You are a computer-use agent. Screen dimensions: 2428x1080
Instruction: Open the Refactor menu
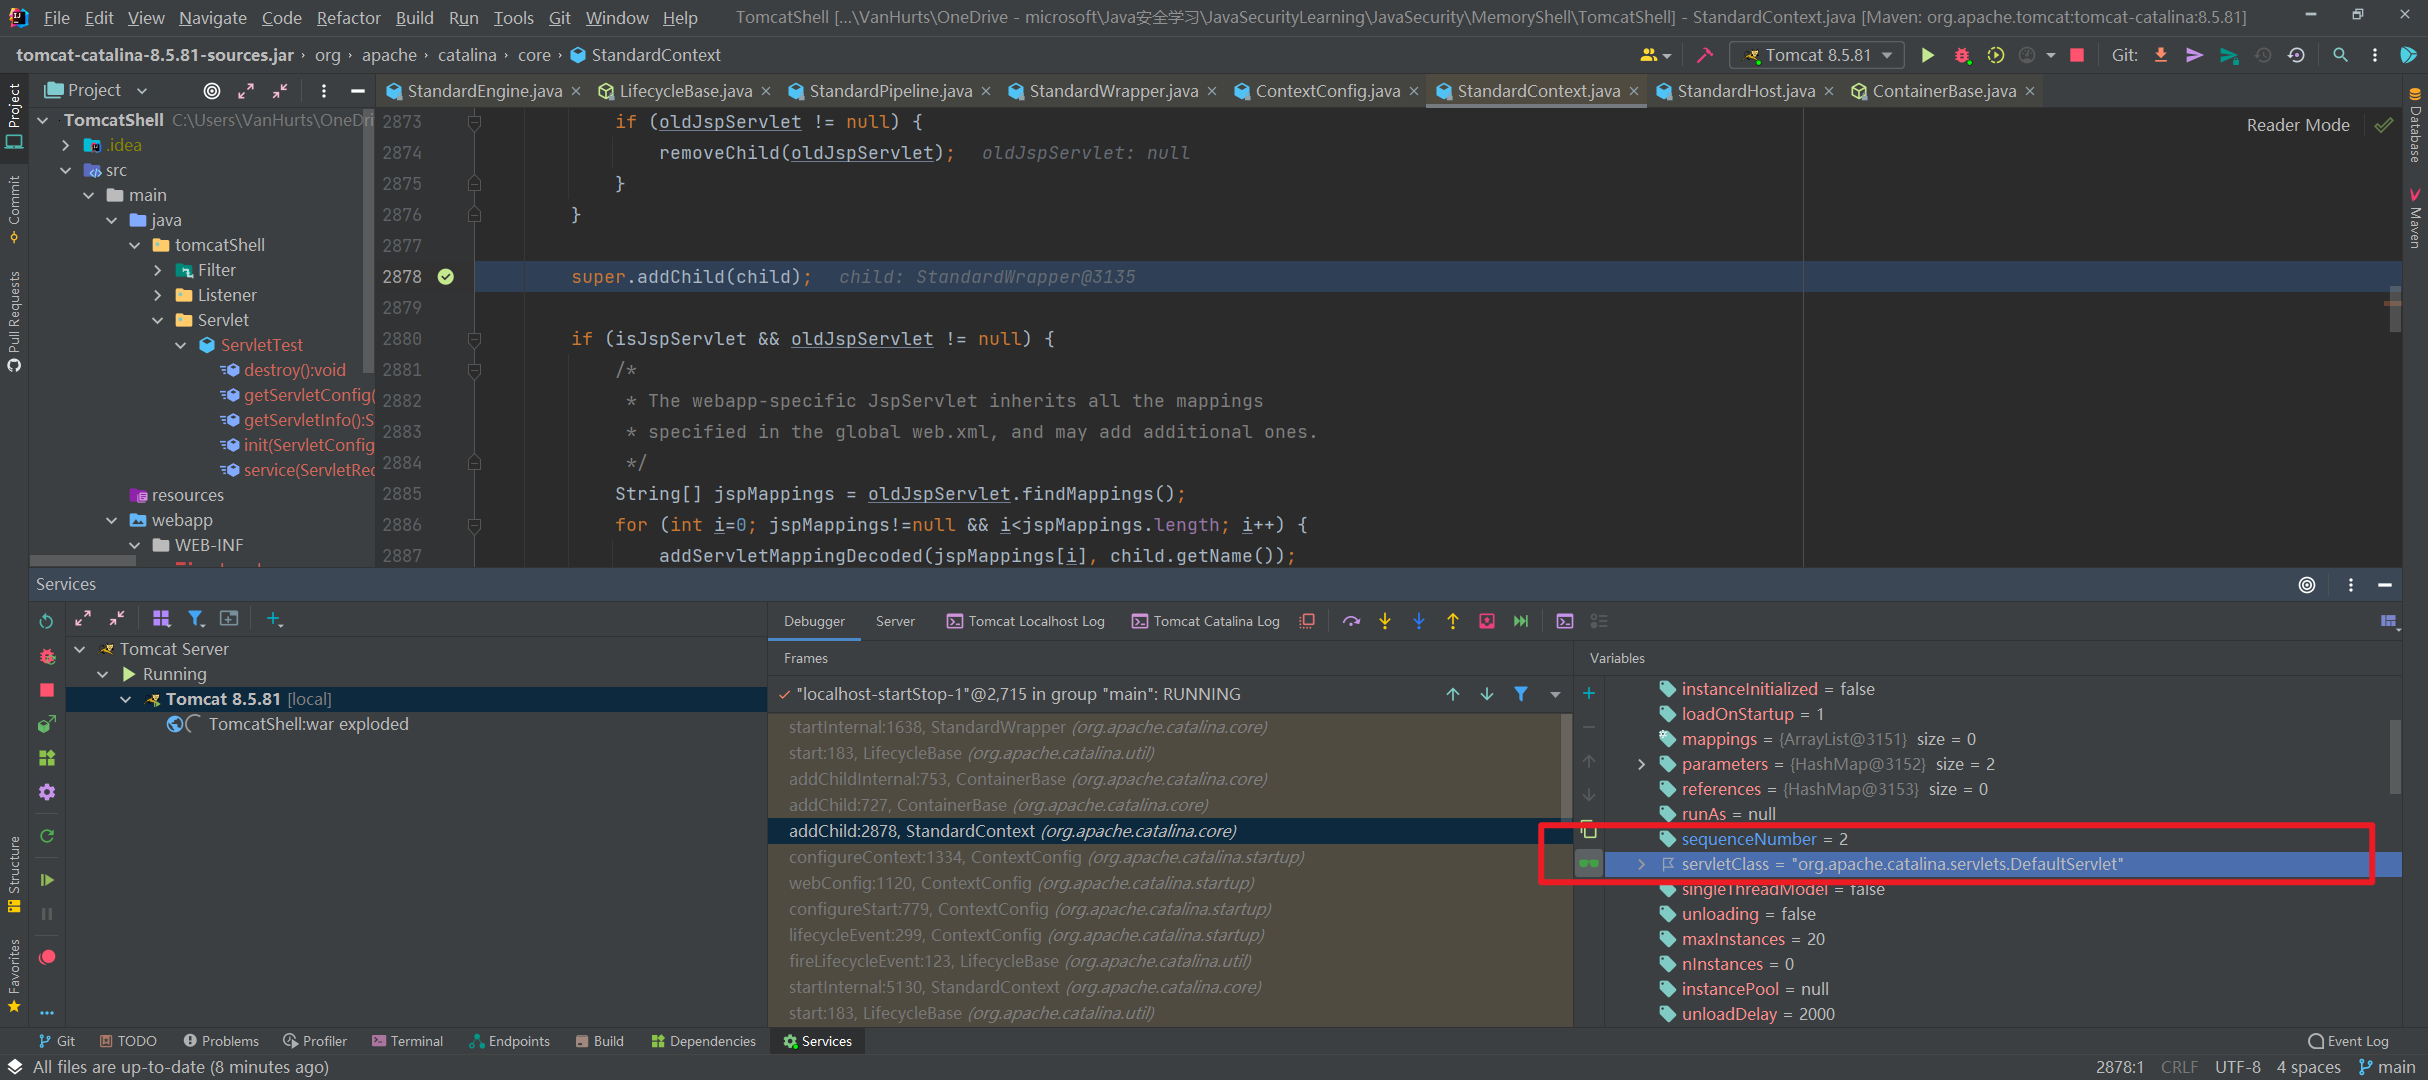pos(348,17)
